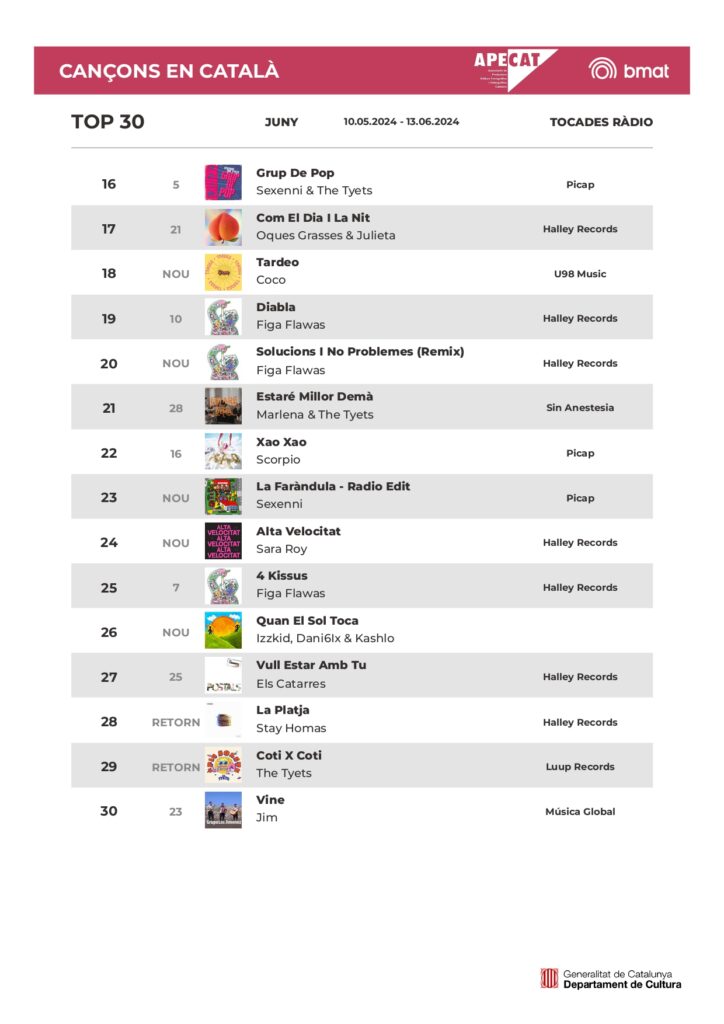The image size is (724, 1024).
Task: Select the Xao Xao album thumbnail
Action: tap(223, 452)
